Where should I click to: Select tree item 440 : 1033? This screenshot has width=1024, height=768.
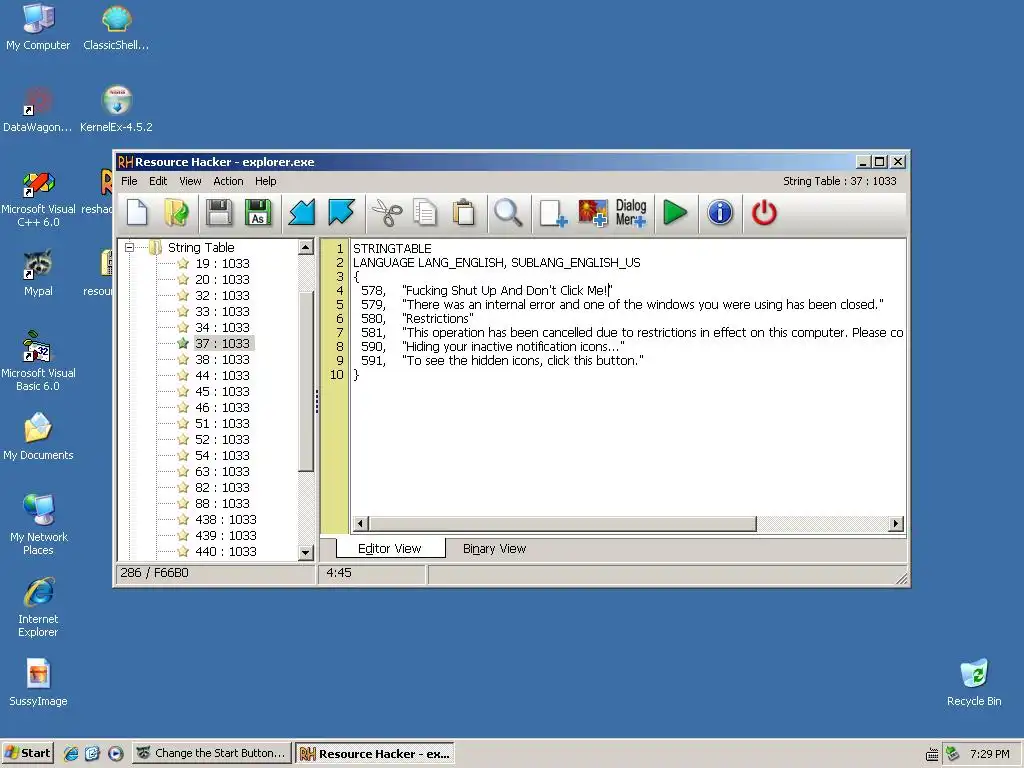tap(225, 552)
